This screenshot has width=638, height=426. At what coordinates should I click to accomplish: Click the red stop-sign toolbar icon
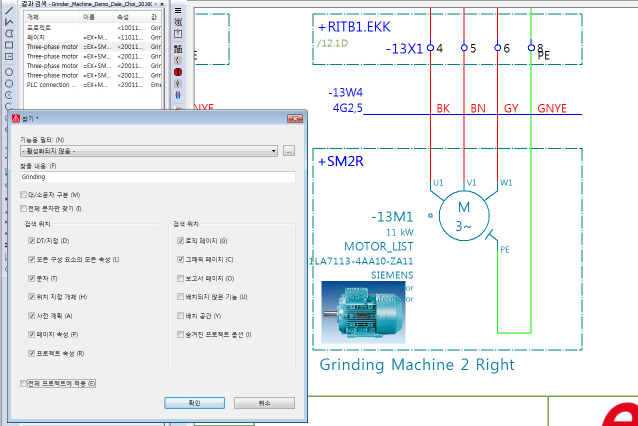(178, 72)
